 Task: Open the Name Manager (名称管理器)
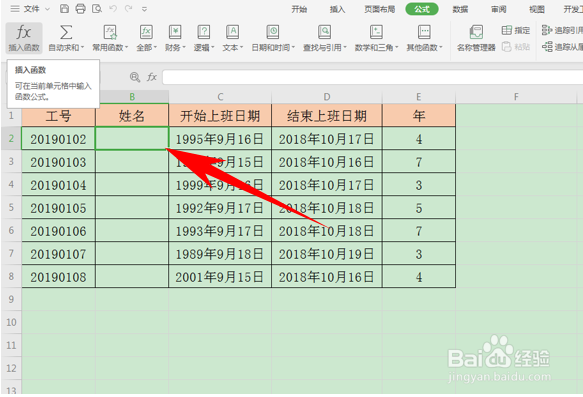[x=476, y=38]
